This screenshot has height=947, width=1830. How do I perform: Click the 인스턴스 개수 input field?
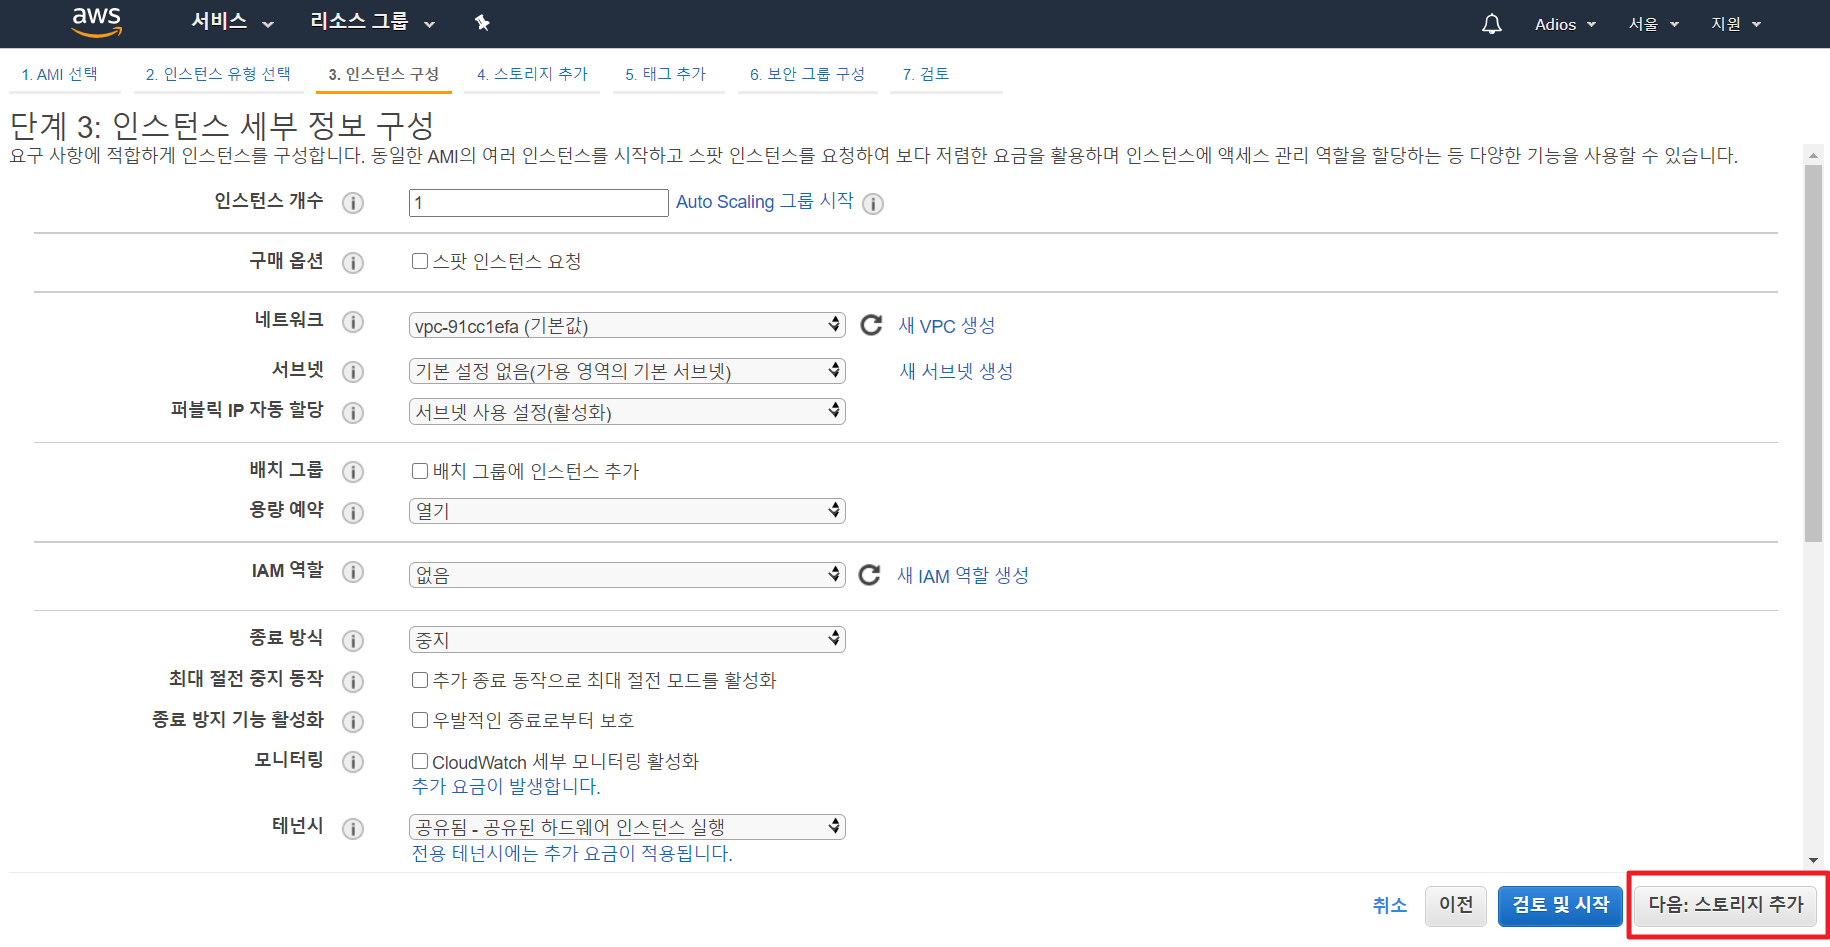click(x=539, y=203)
